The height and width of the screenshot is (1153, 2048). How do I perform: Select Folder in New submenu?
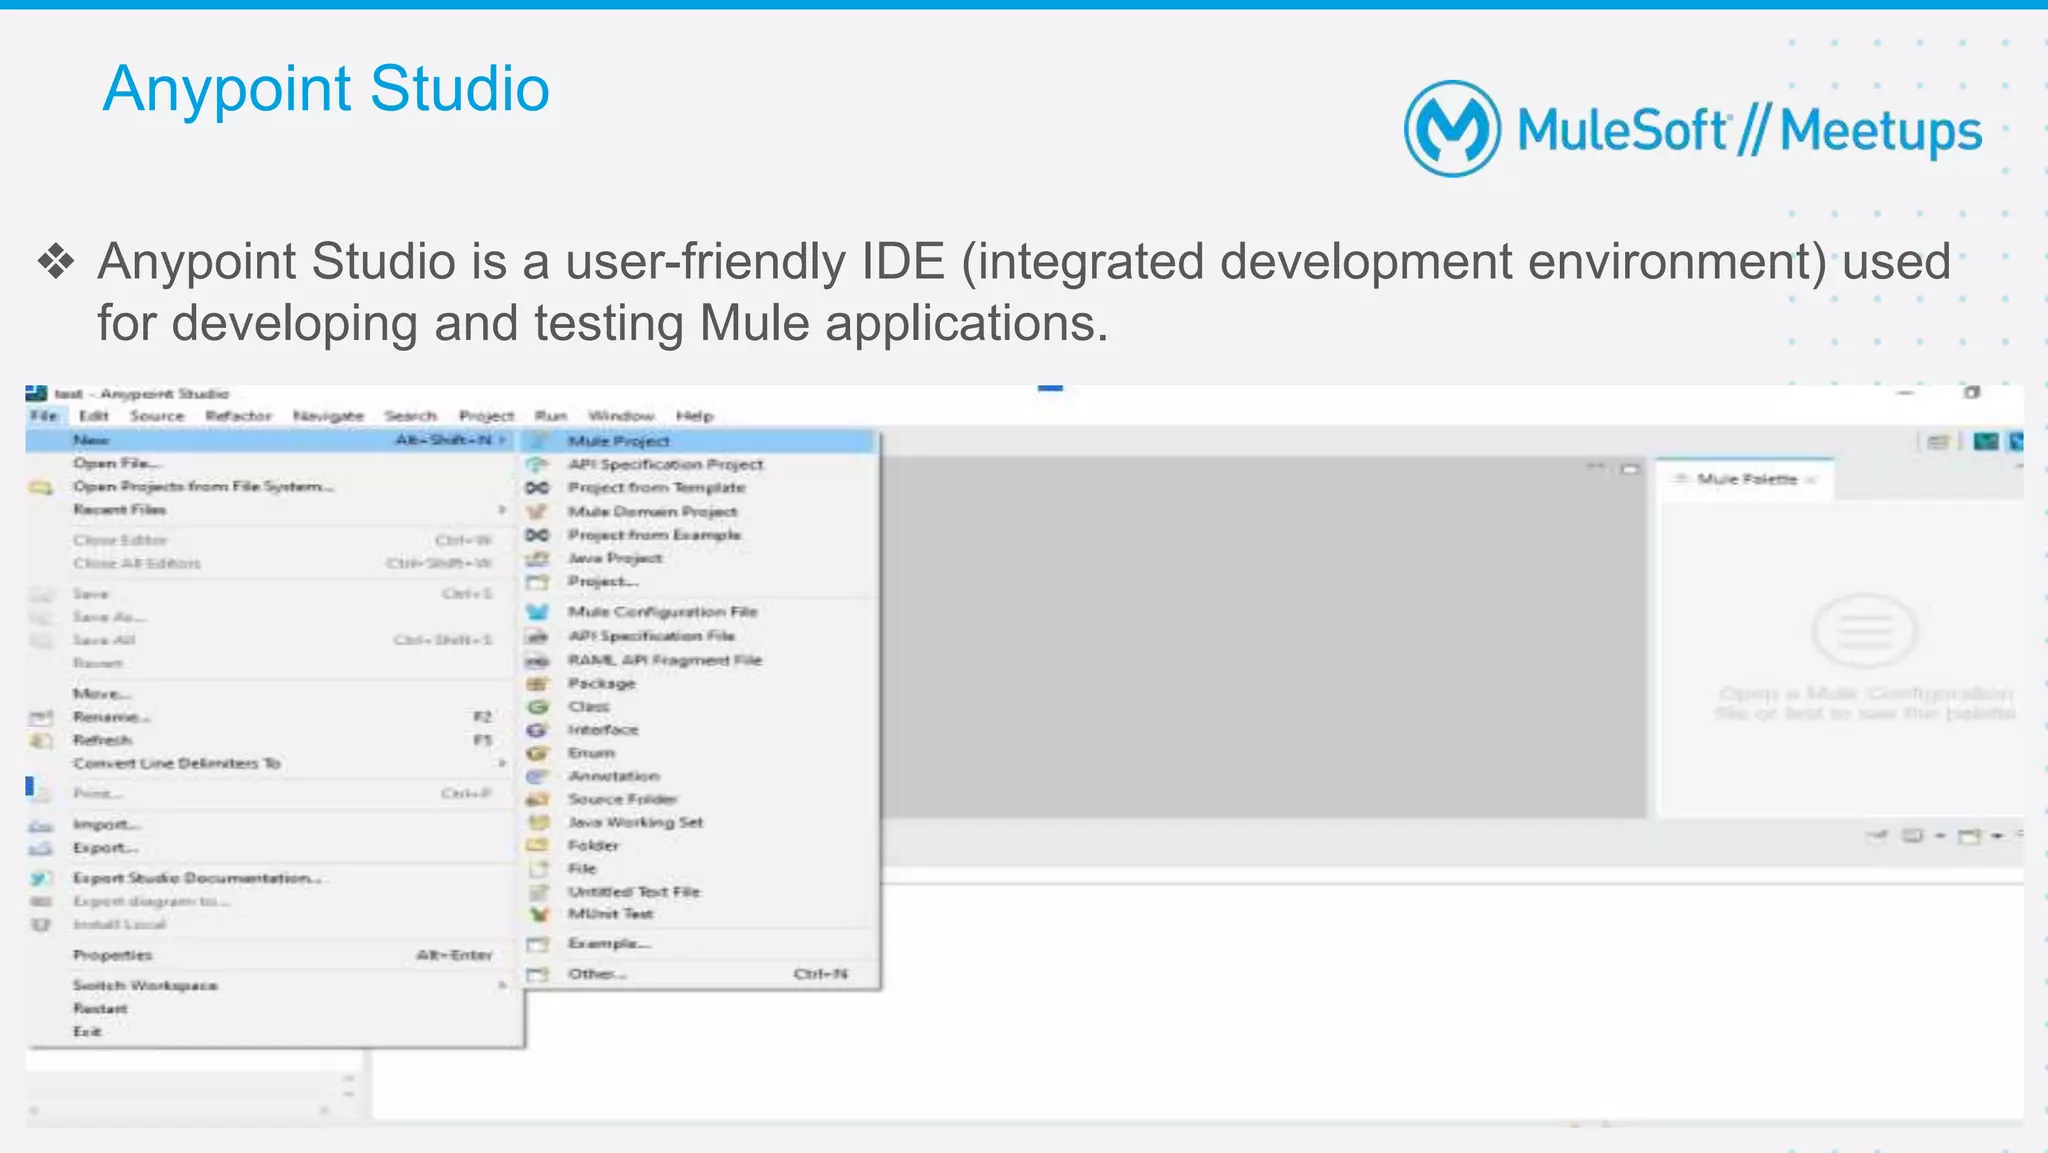698,845
